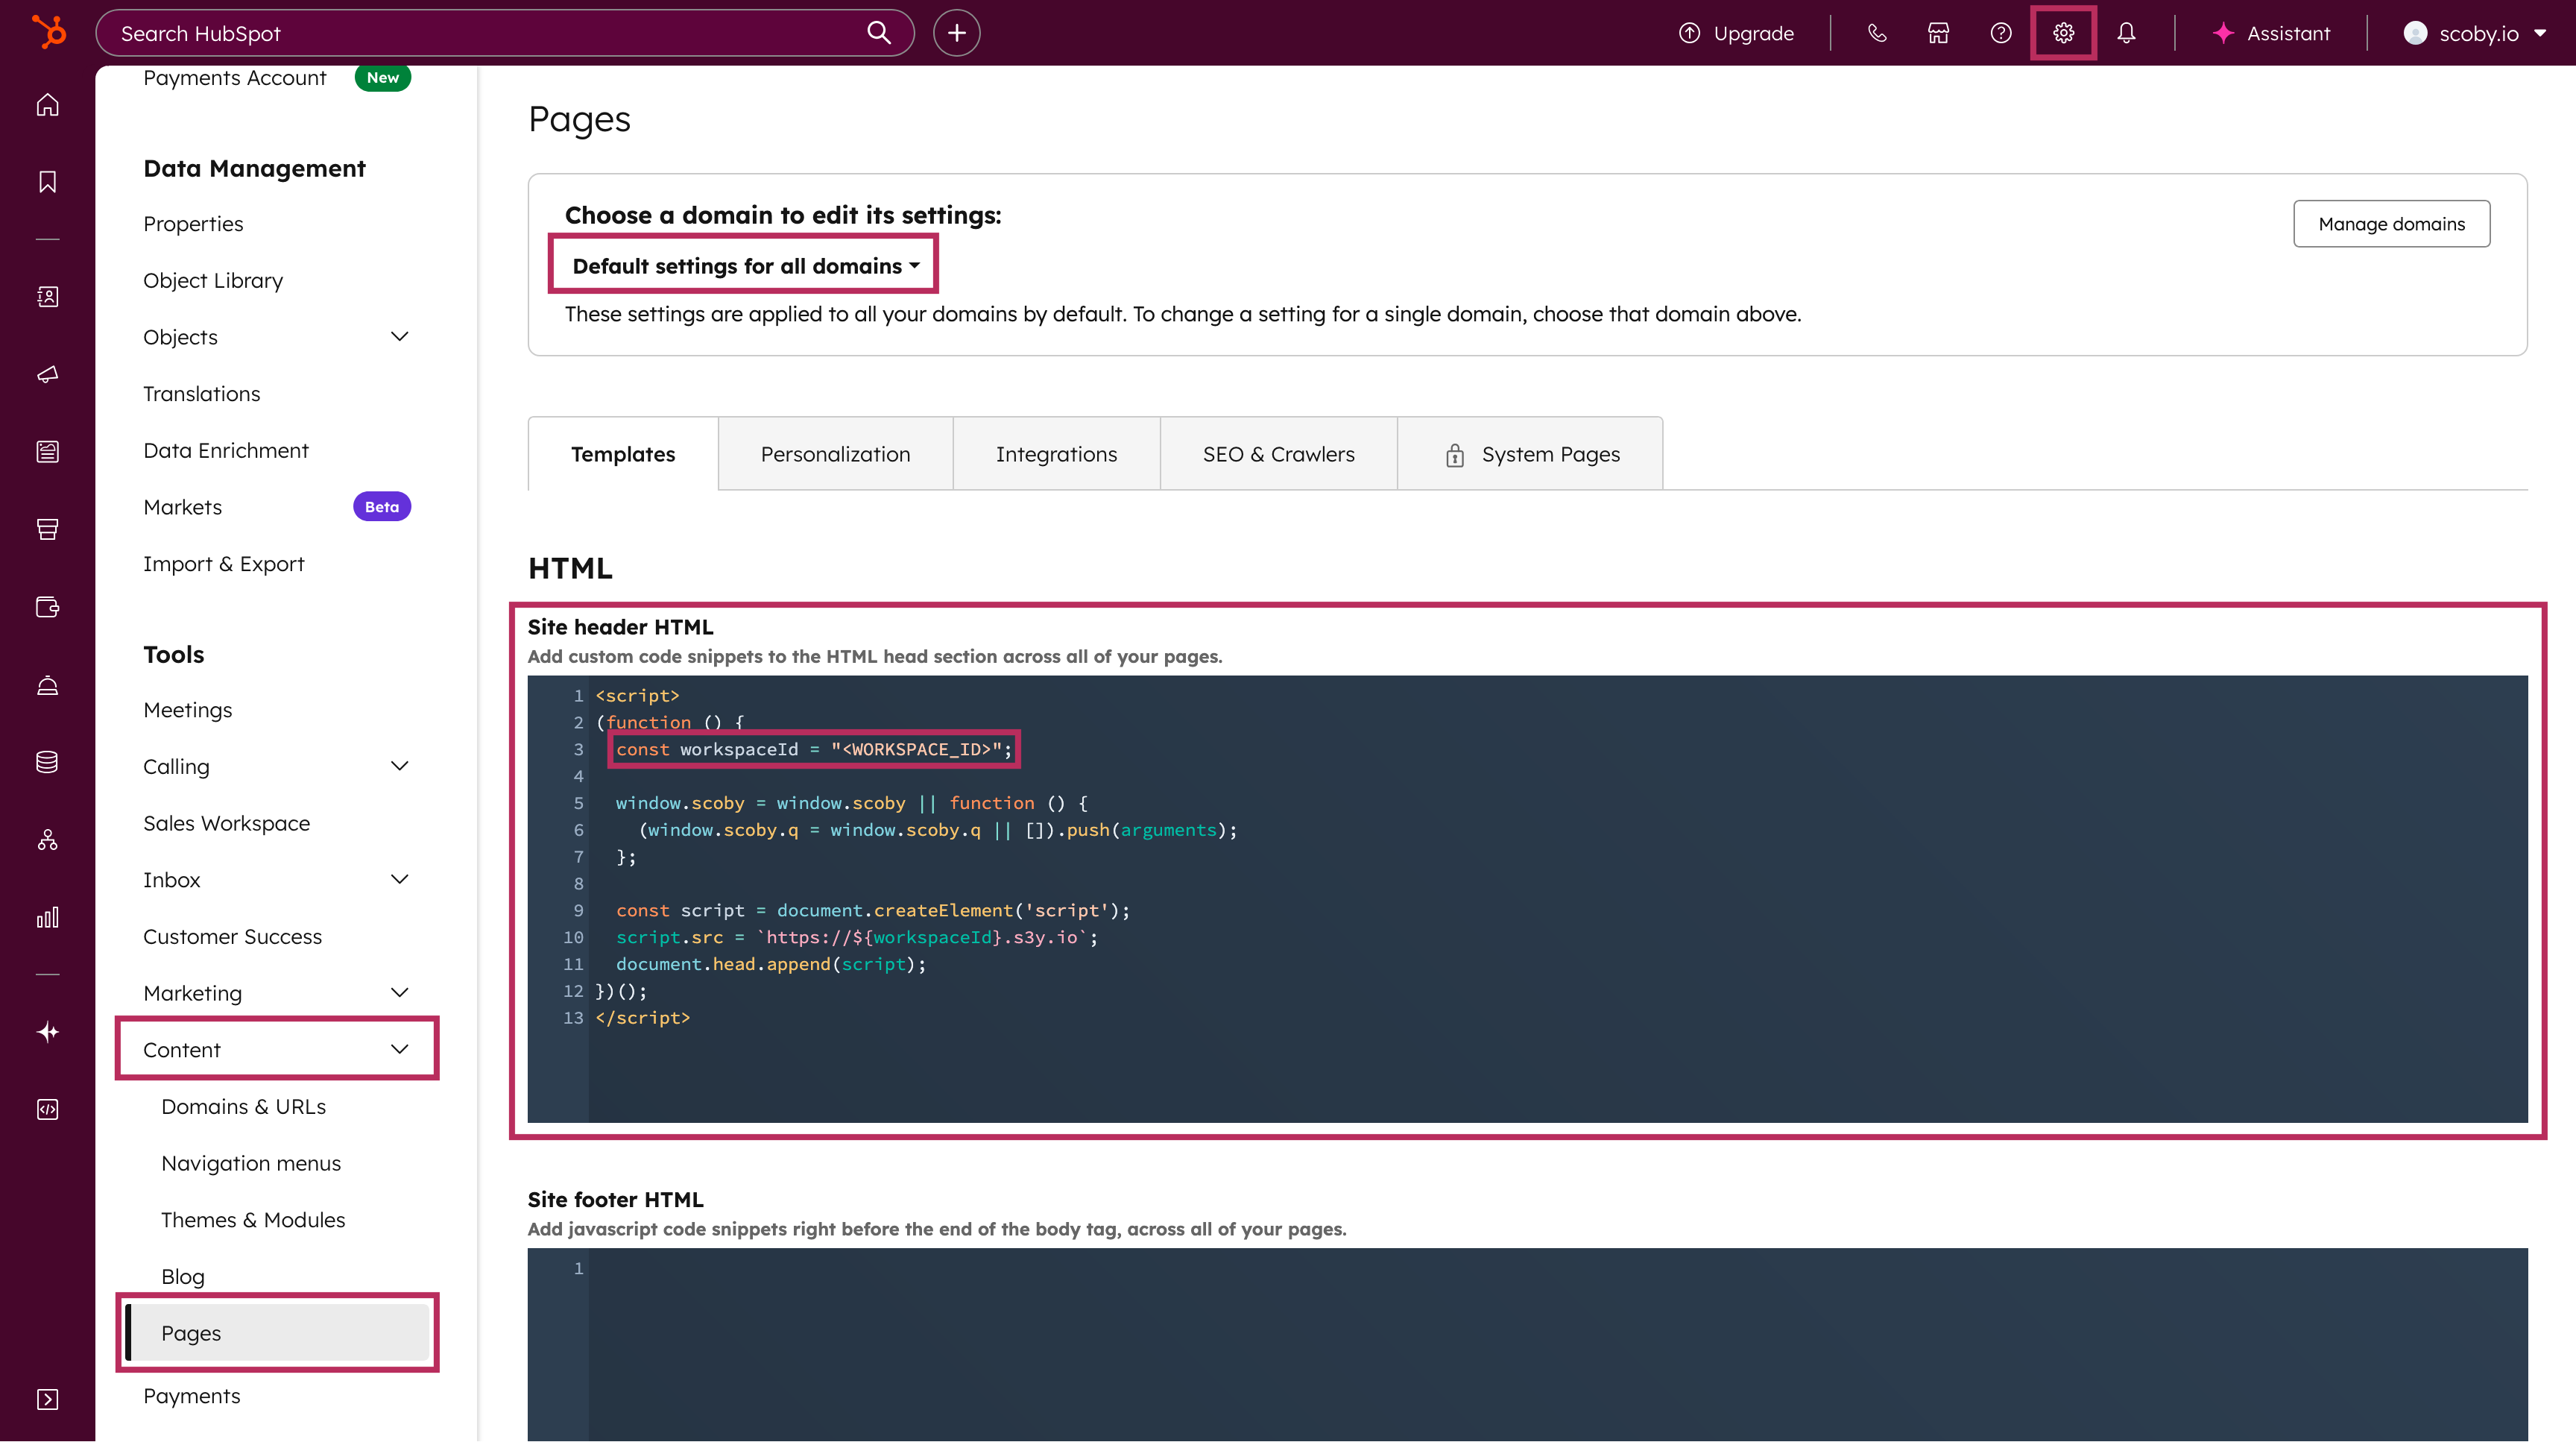This screenshot has height=1442, width=2576.
Task: Open the settings gear icon
Action: (x=2062, y=33)
